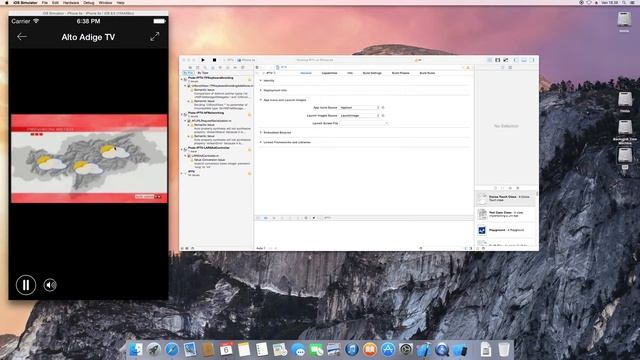The height and width of the screenshot is (360, 640).
Task: Open the quick help inspector tab icon
Action: [510, 67]
